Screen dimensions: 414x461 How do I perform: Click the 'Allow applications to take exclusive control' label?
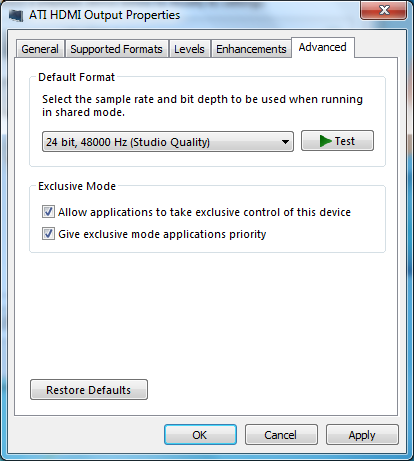click(204, 212)
